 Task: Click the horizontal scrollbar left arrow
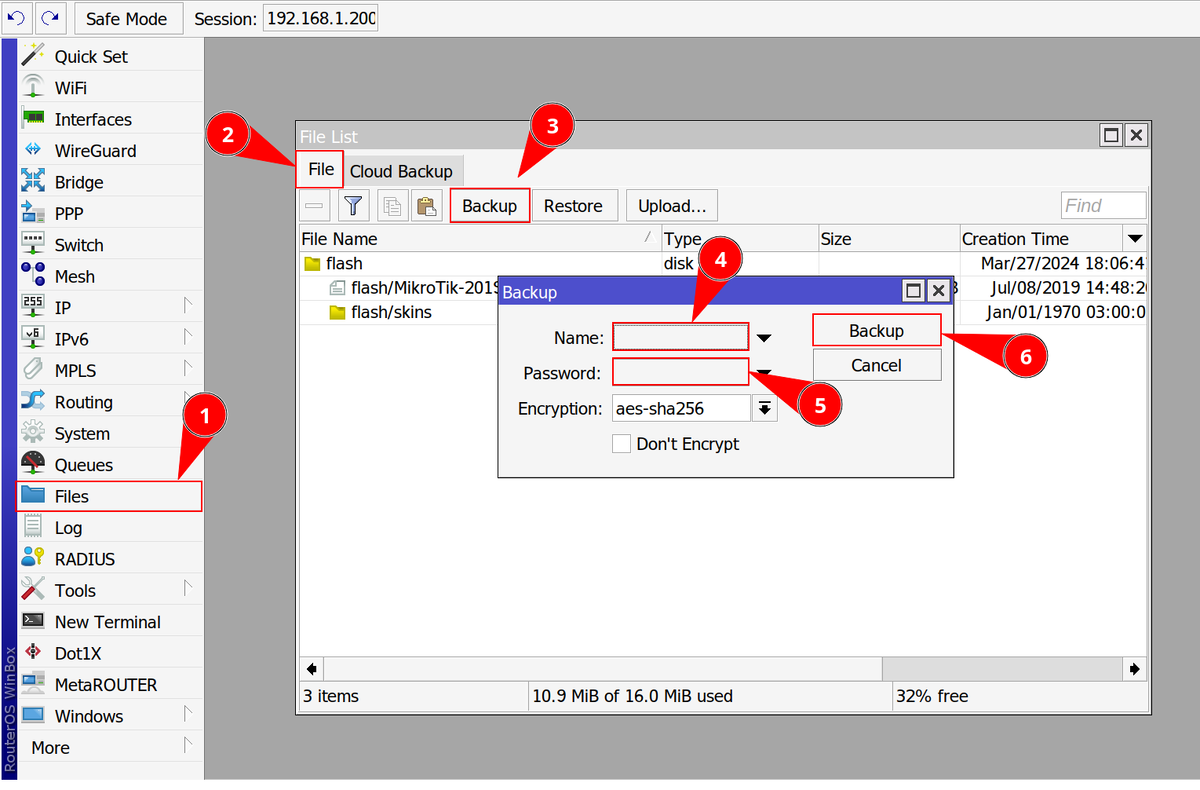pos(312,668)
